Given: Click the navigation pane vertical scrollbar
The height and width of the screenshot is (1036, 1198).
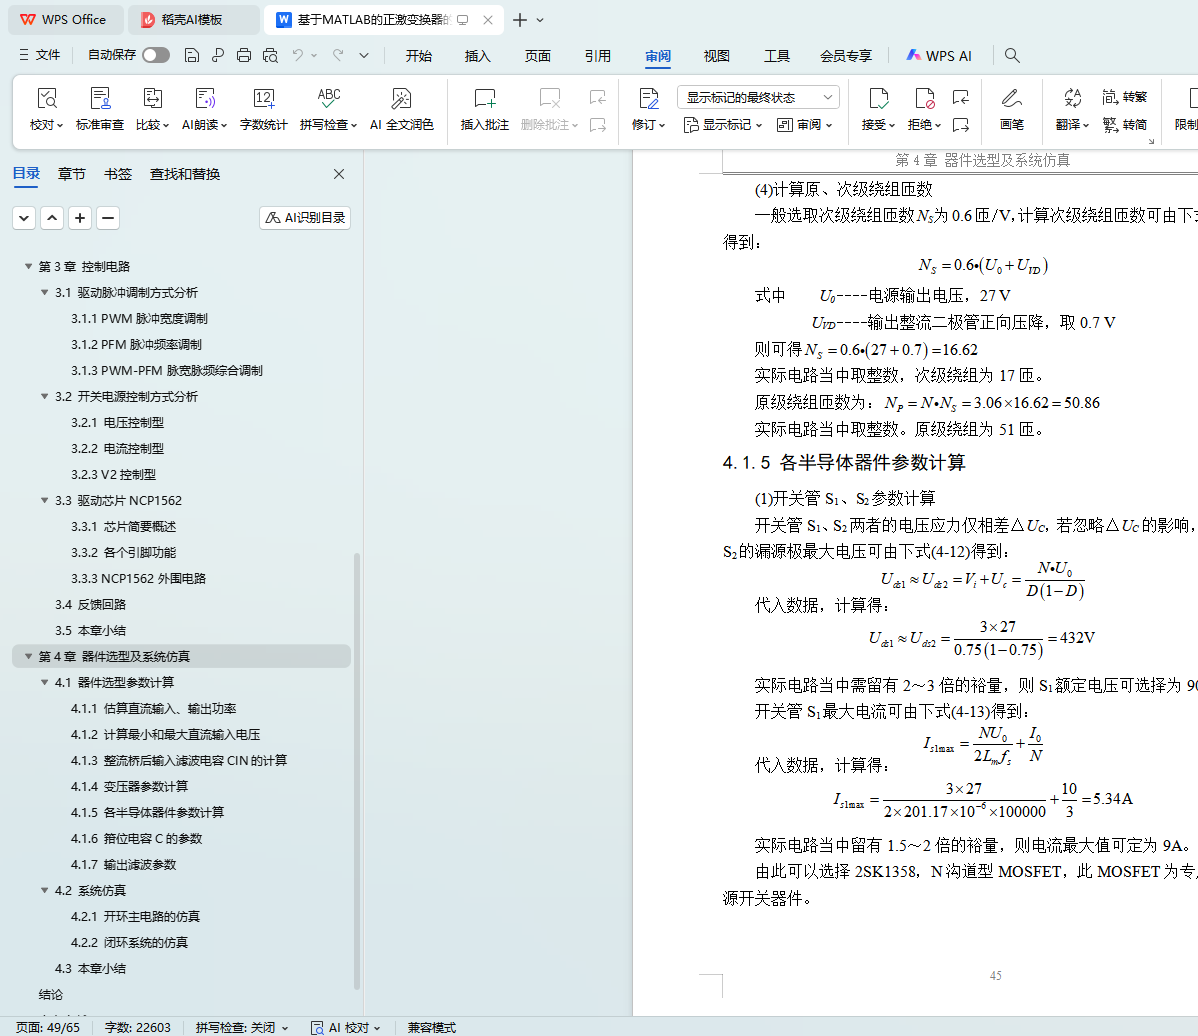Looking at the screenshot, I should point(357,770).
